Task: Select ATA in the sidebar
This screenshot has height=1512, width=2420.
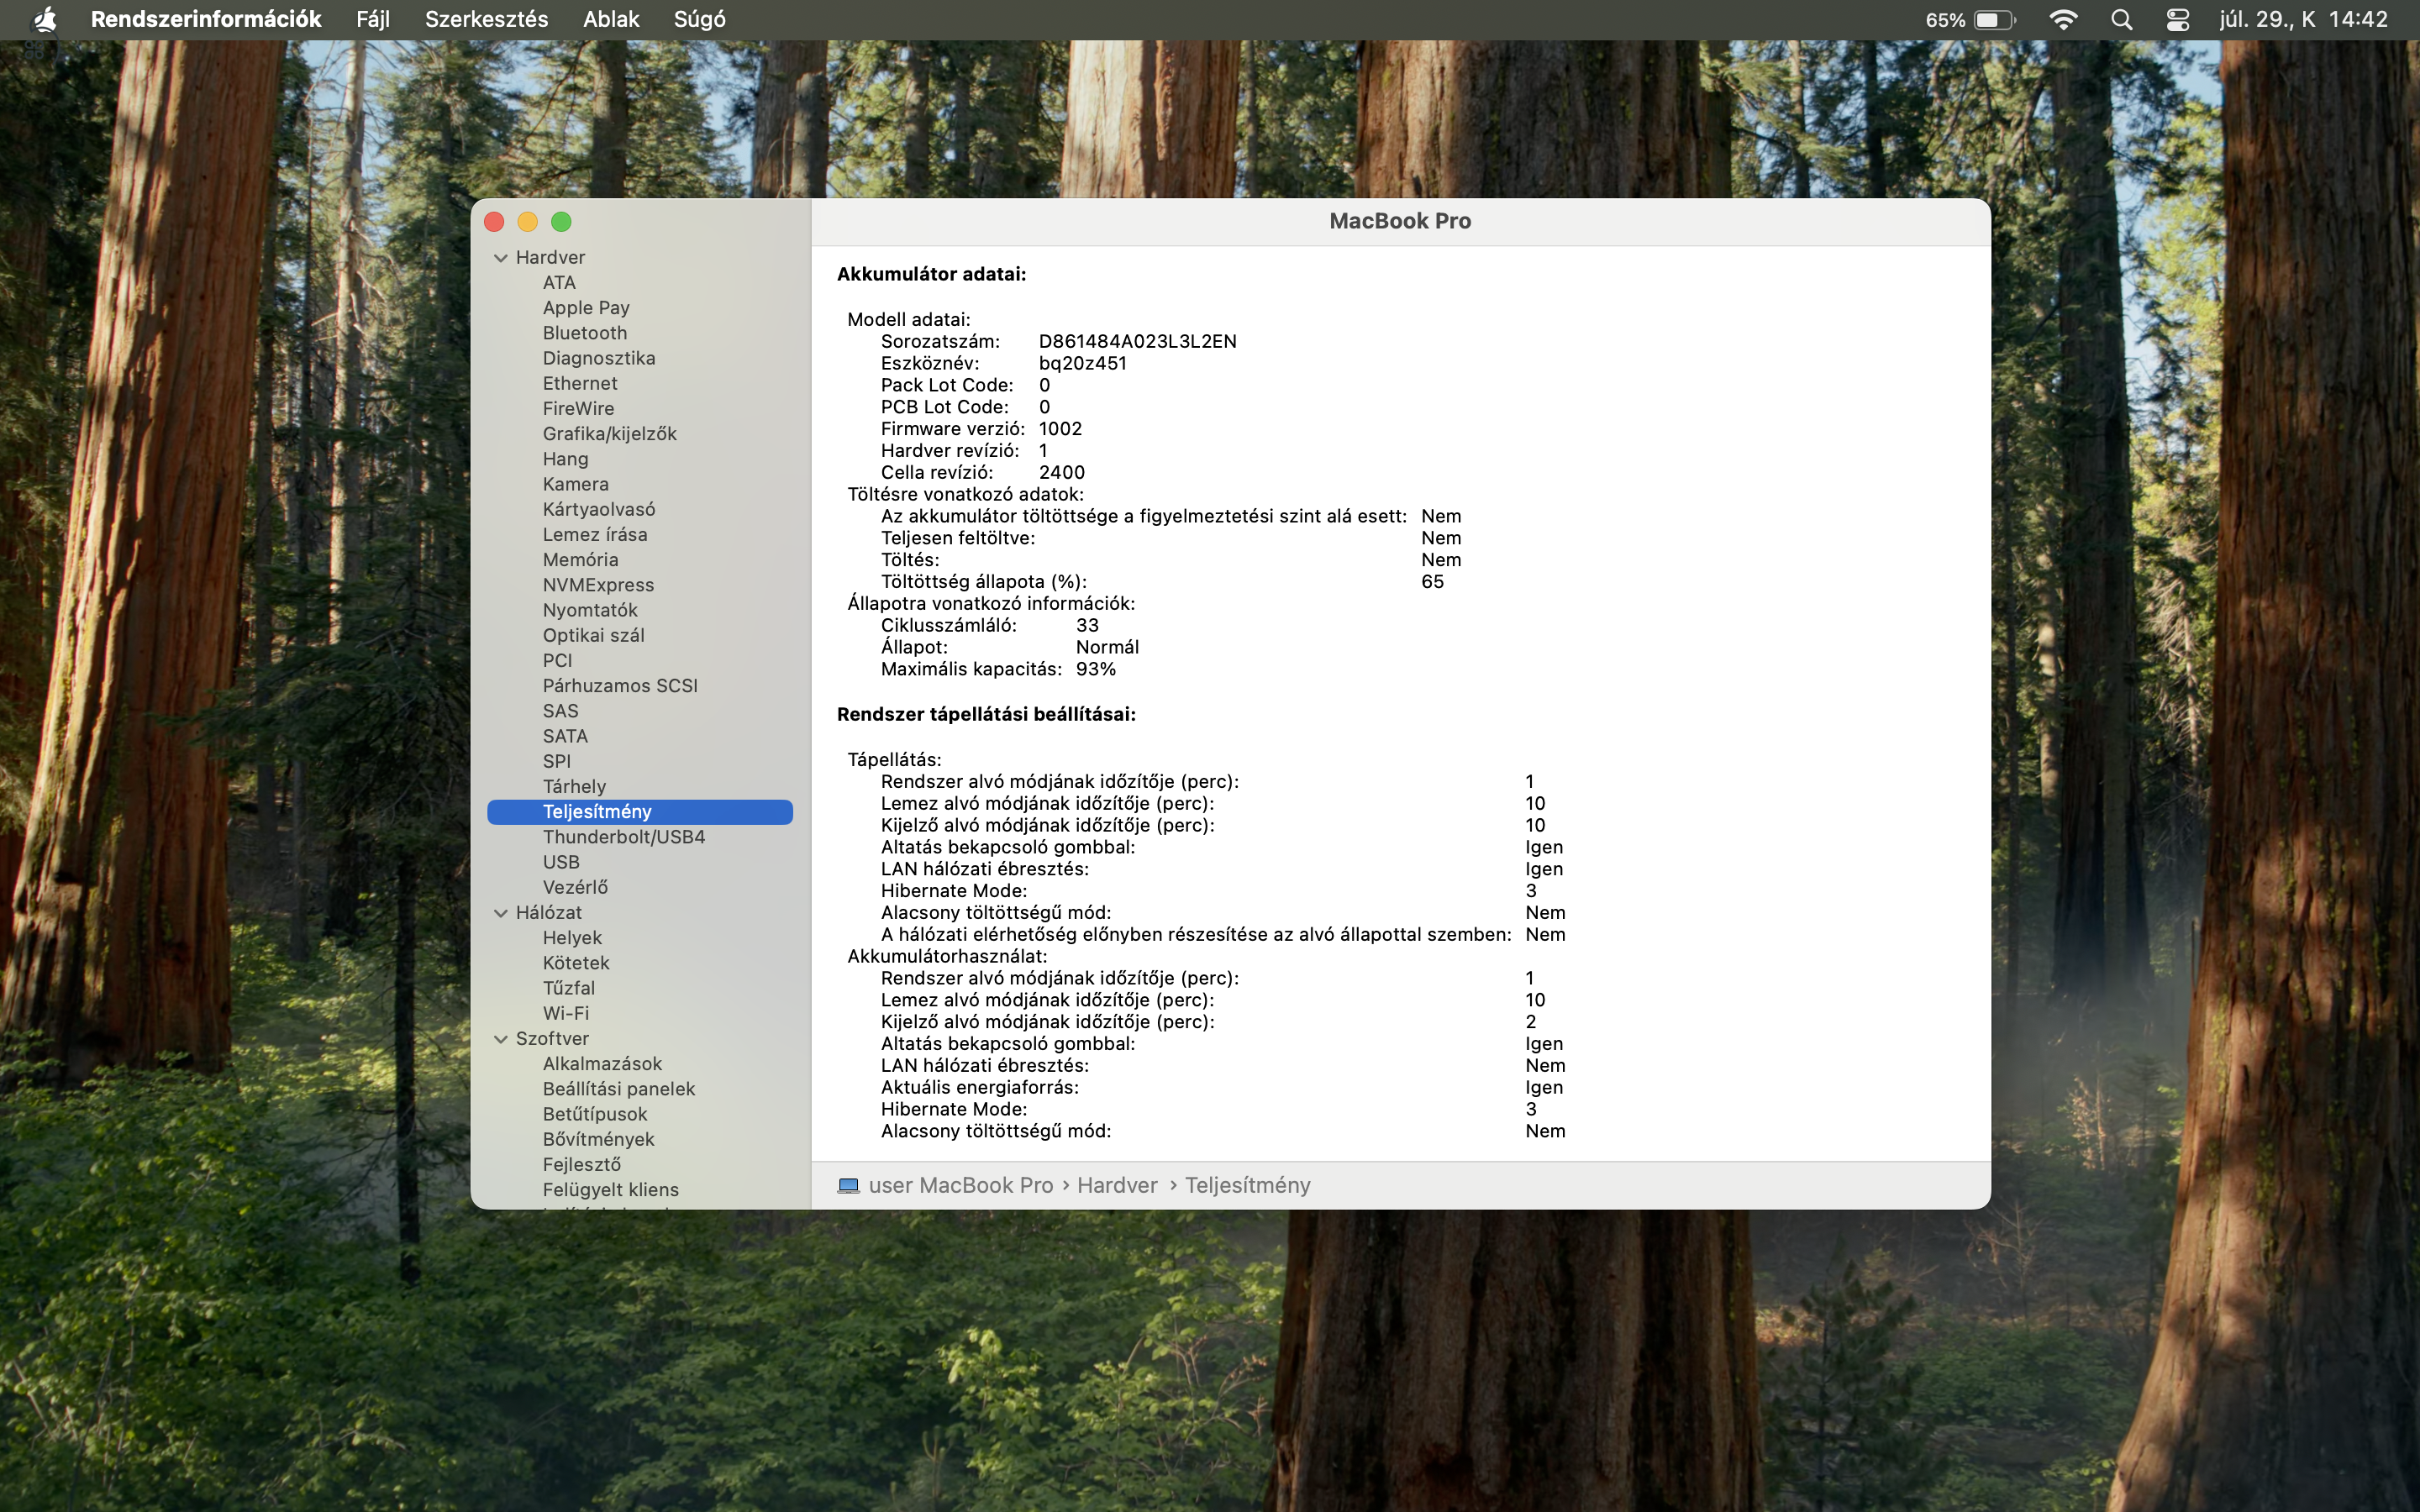Action: [x=640, y=283]
